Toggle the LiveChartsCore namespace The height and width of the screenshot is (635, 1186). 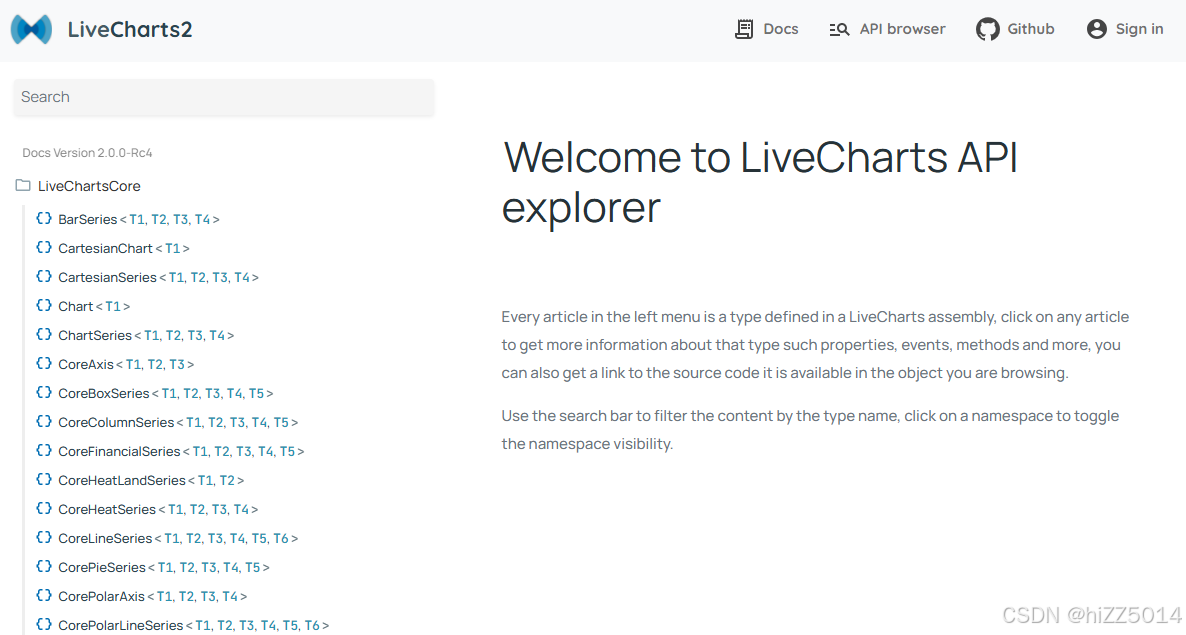[89, 186]
